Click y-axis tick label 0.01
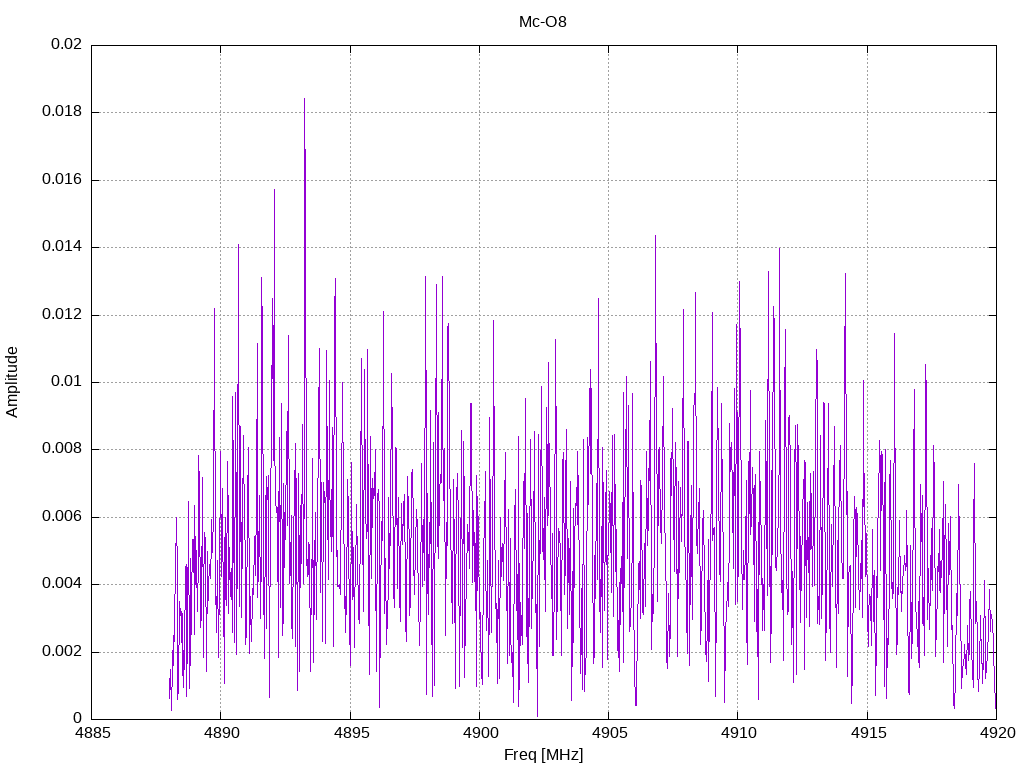Viewport: 1024px width, 768px height. (67, 382)
